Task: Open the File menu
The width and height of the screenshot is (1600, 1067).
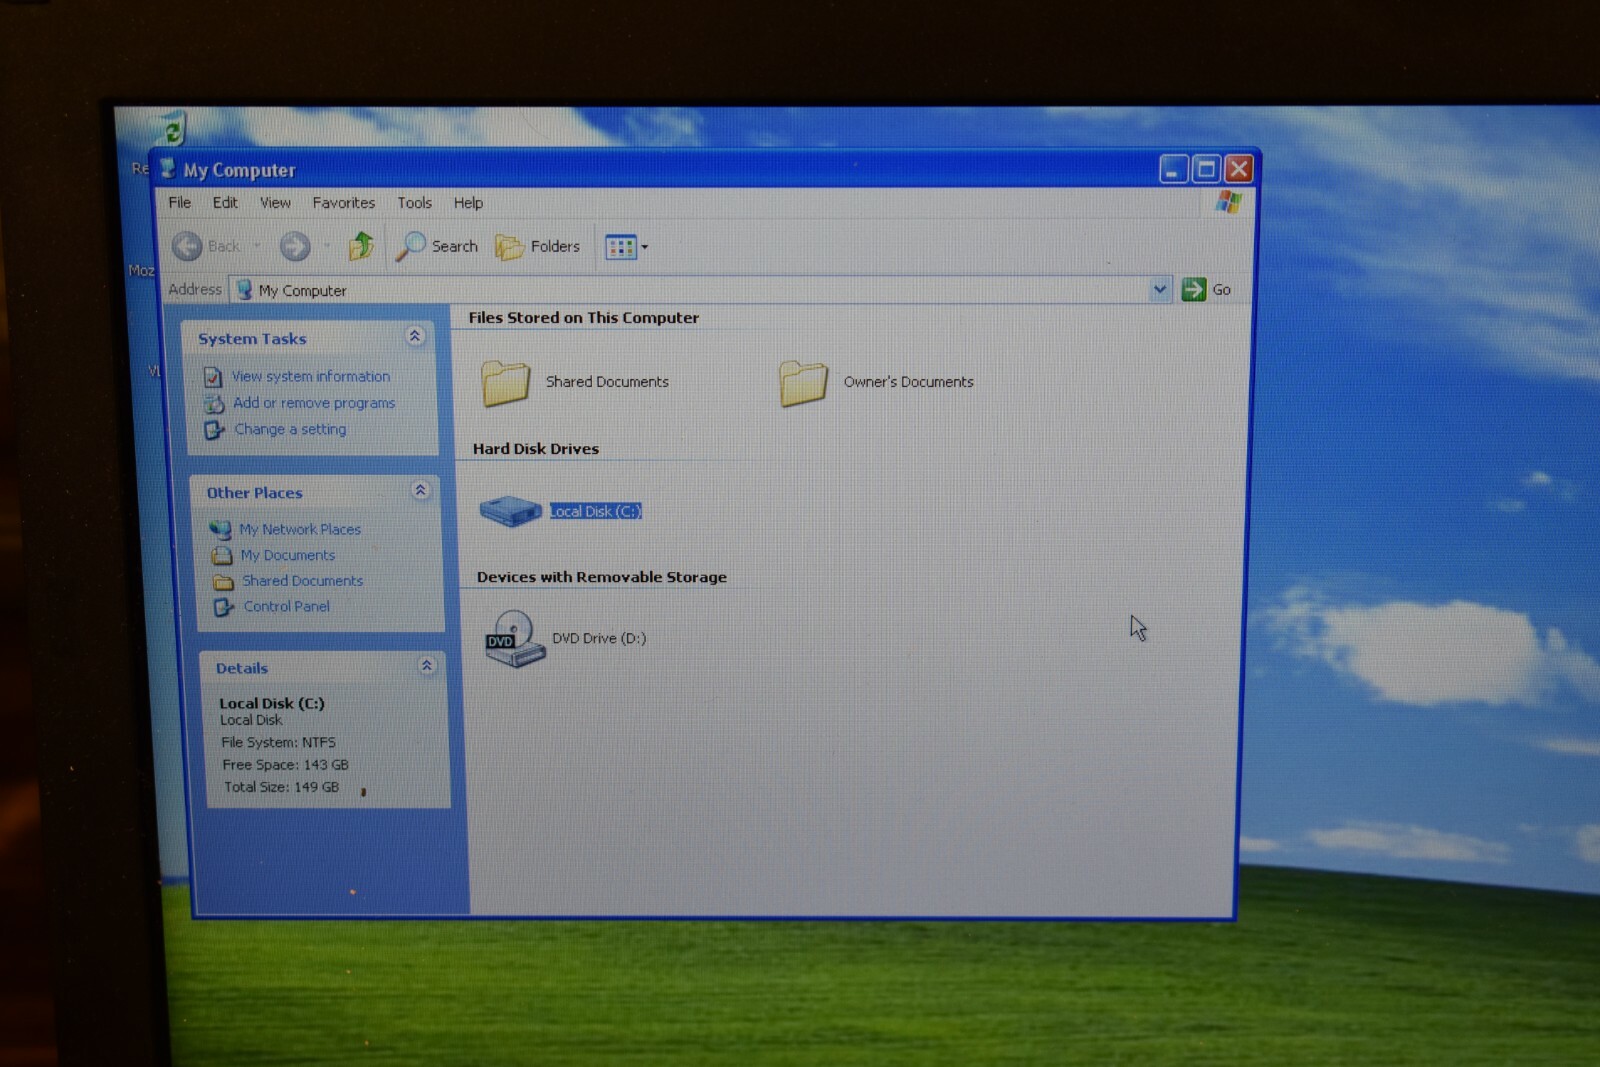Action: click(180, 202)
